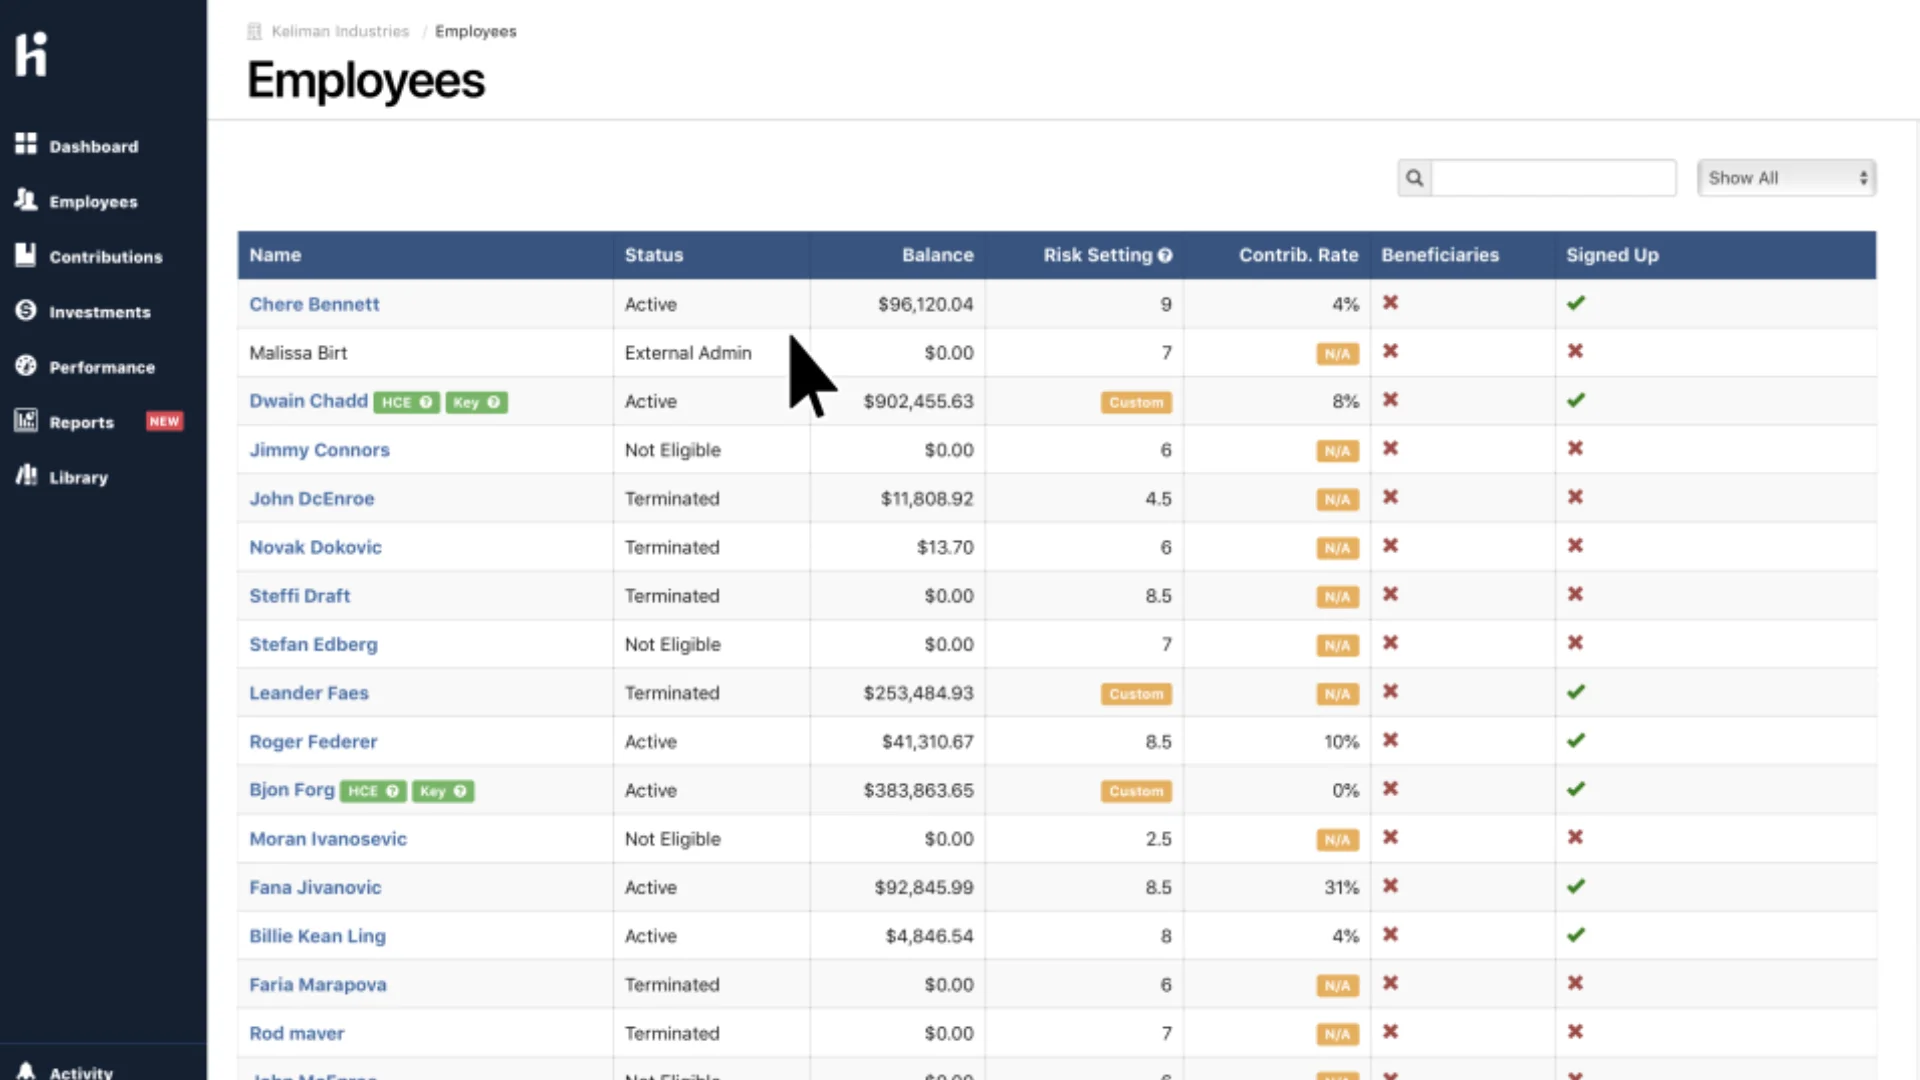Open Bjon Forg's employee profile
1920x1080 pixels.
coord(291,790)
